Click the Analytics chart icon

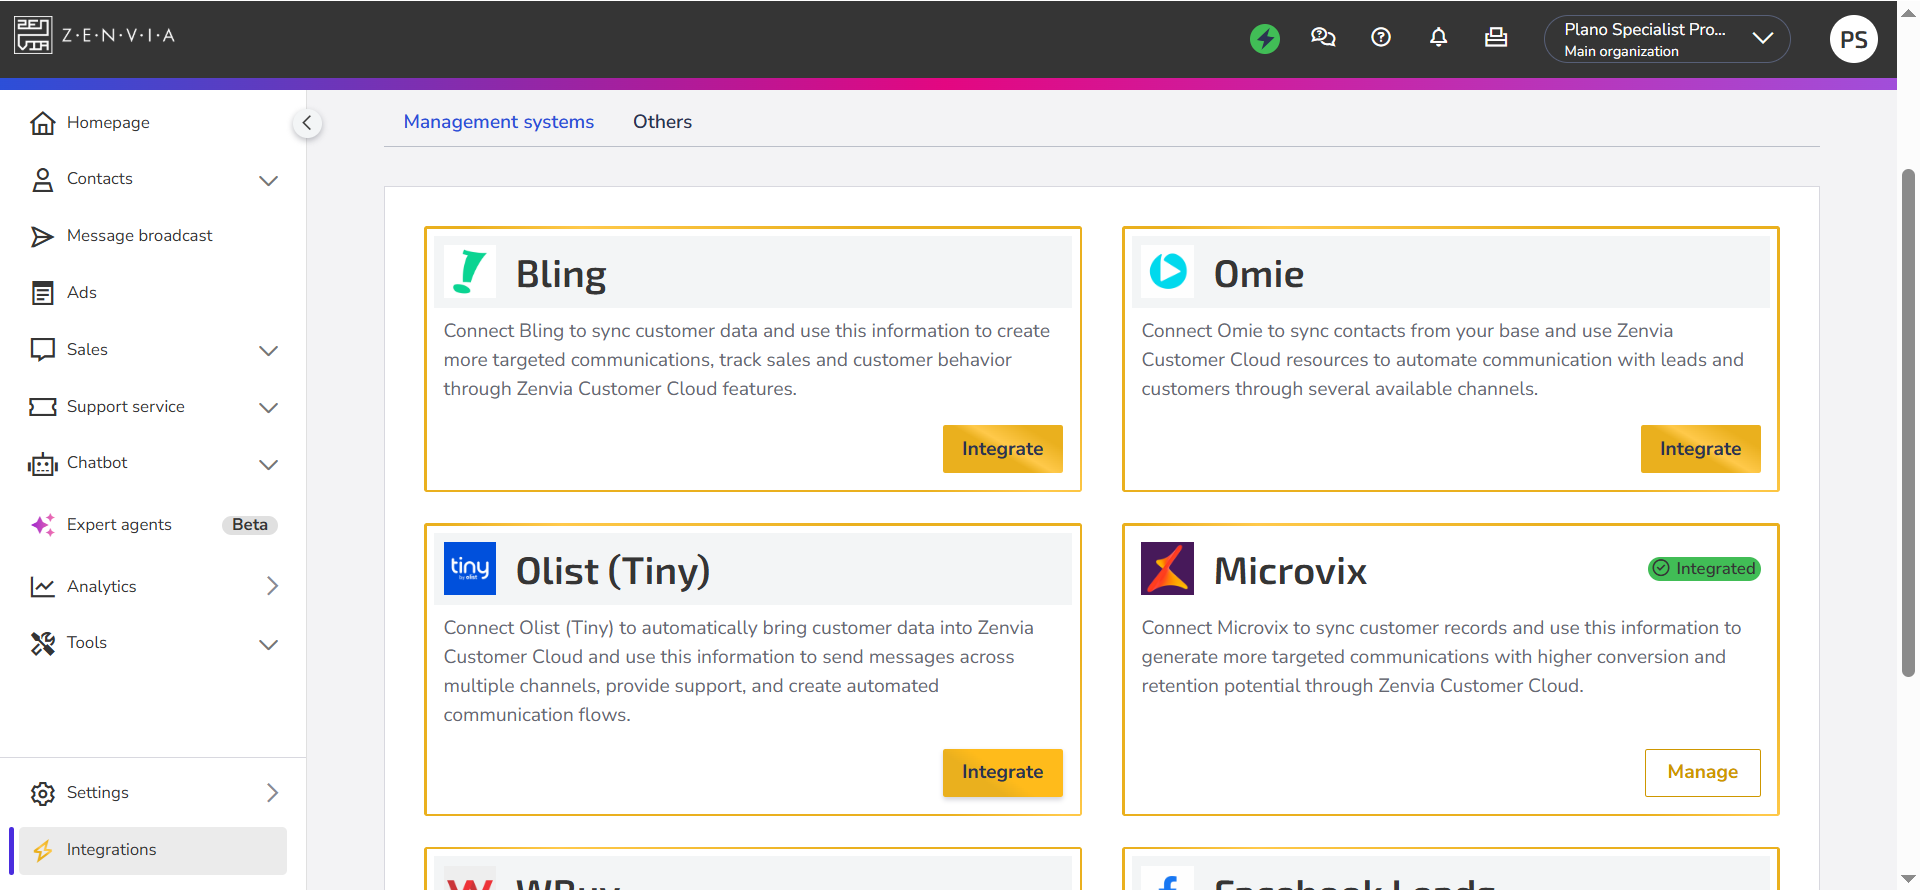pos(43,587)
